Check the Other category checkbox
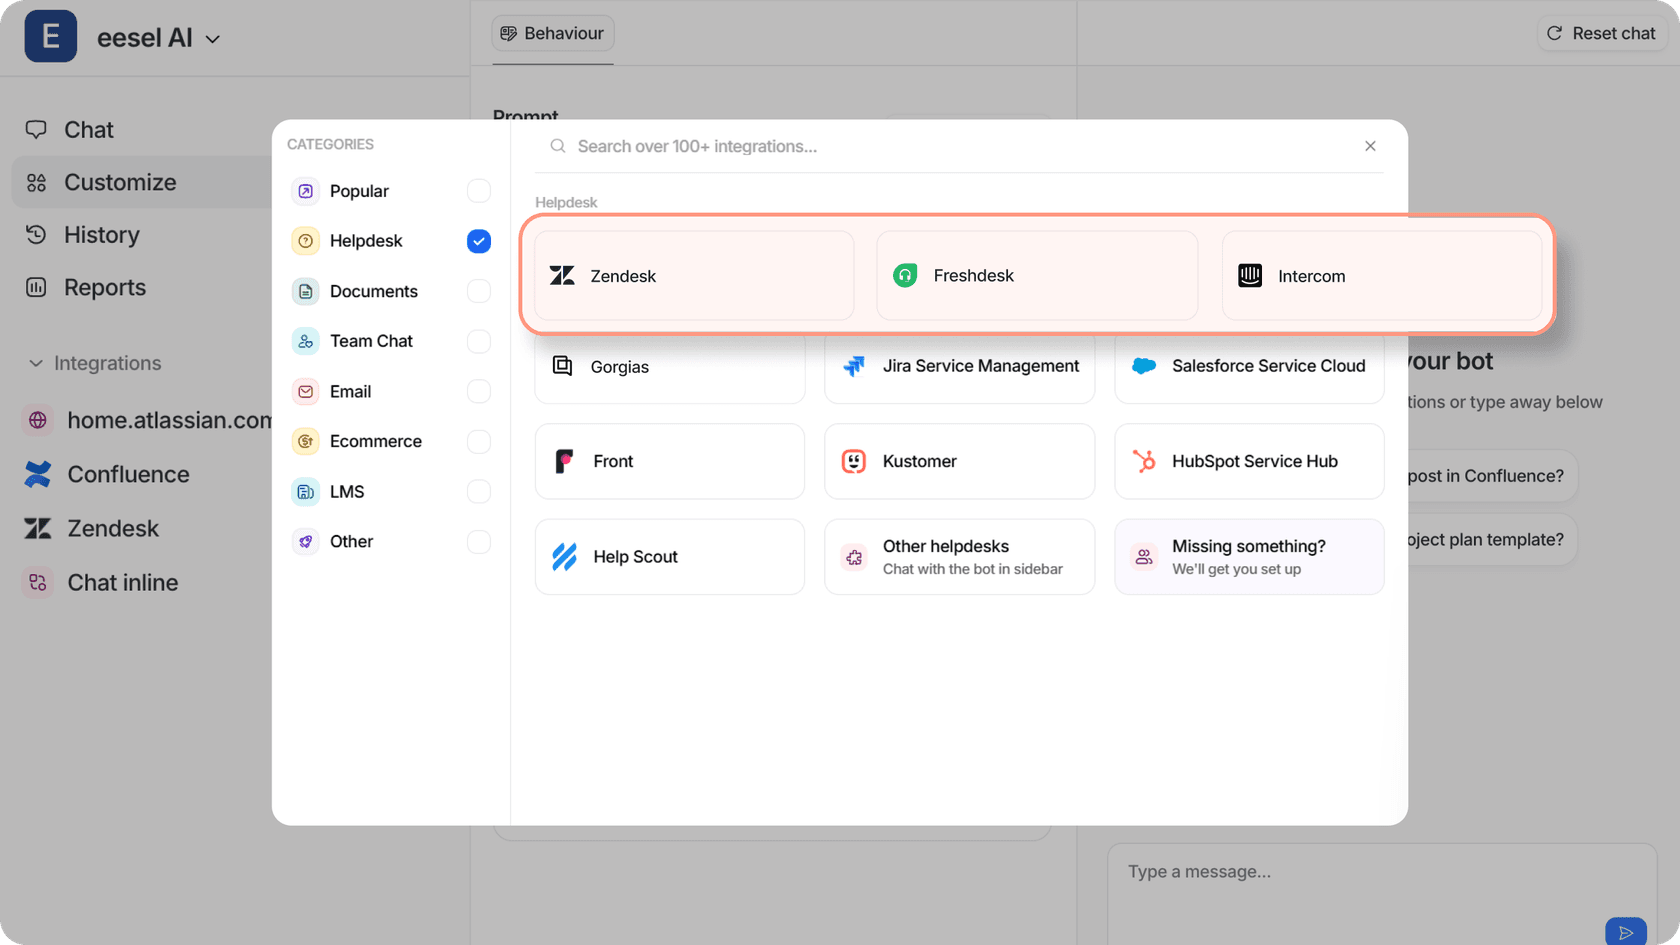This screenshot has height=945, width=1680. tap(479, 541)
